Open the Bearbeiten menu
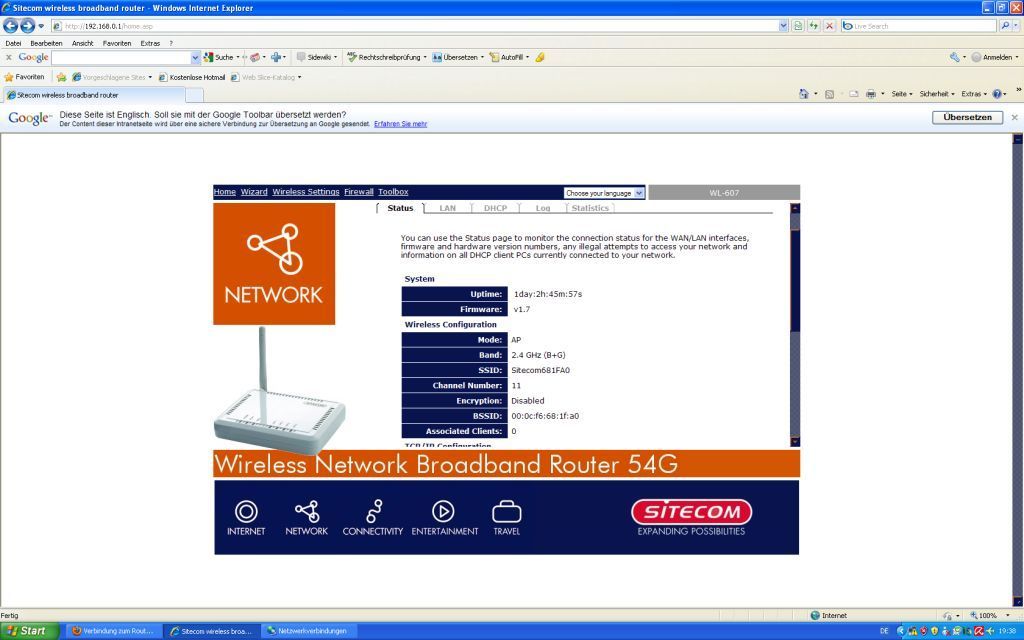Image resolution: width=1024 pixels, height=640 pixels. (46, 43)
